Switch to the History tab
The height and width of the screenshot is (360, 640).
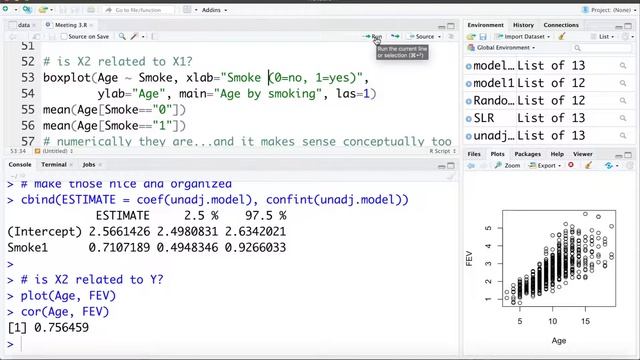pos(523,25)
